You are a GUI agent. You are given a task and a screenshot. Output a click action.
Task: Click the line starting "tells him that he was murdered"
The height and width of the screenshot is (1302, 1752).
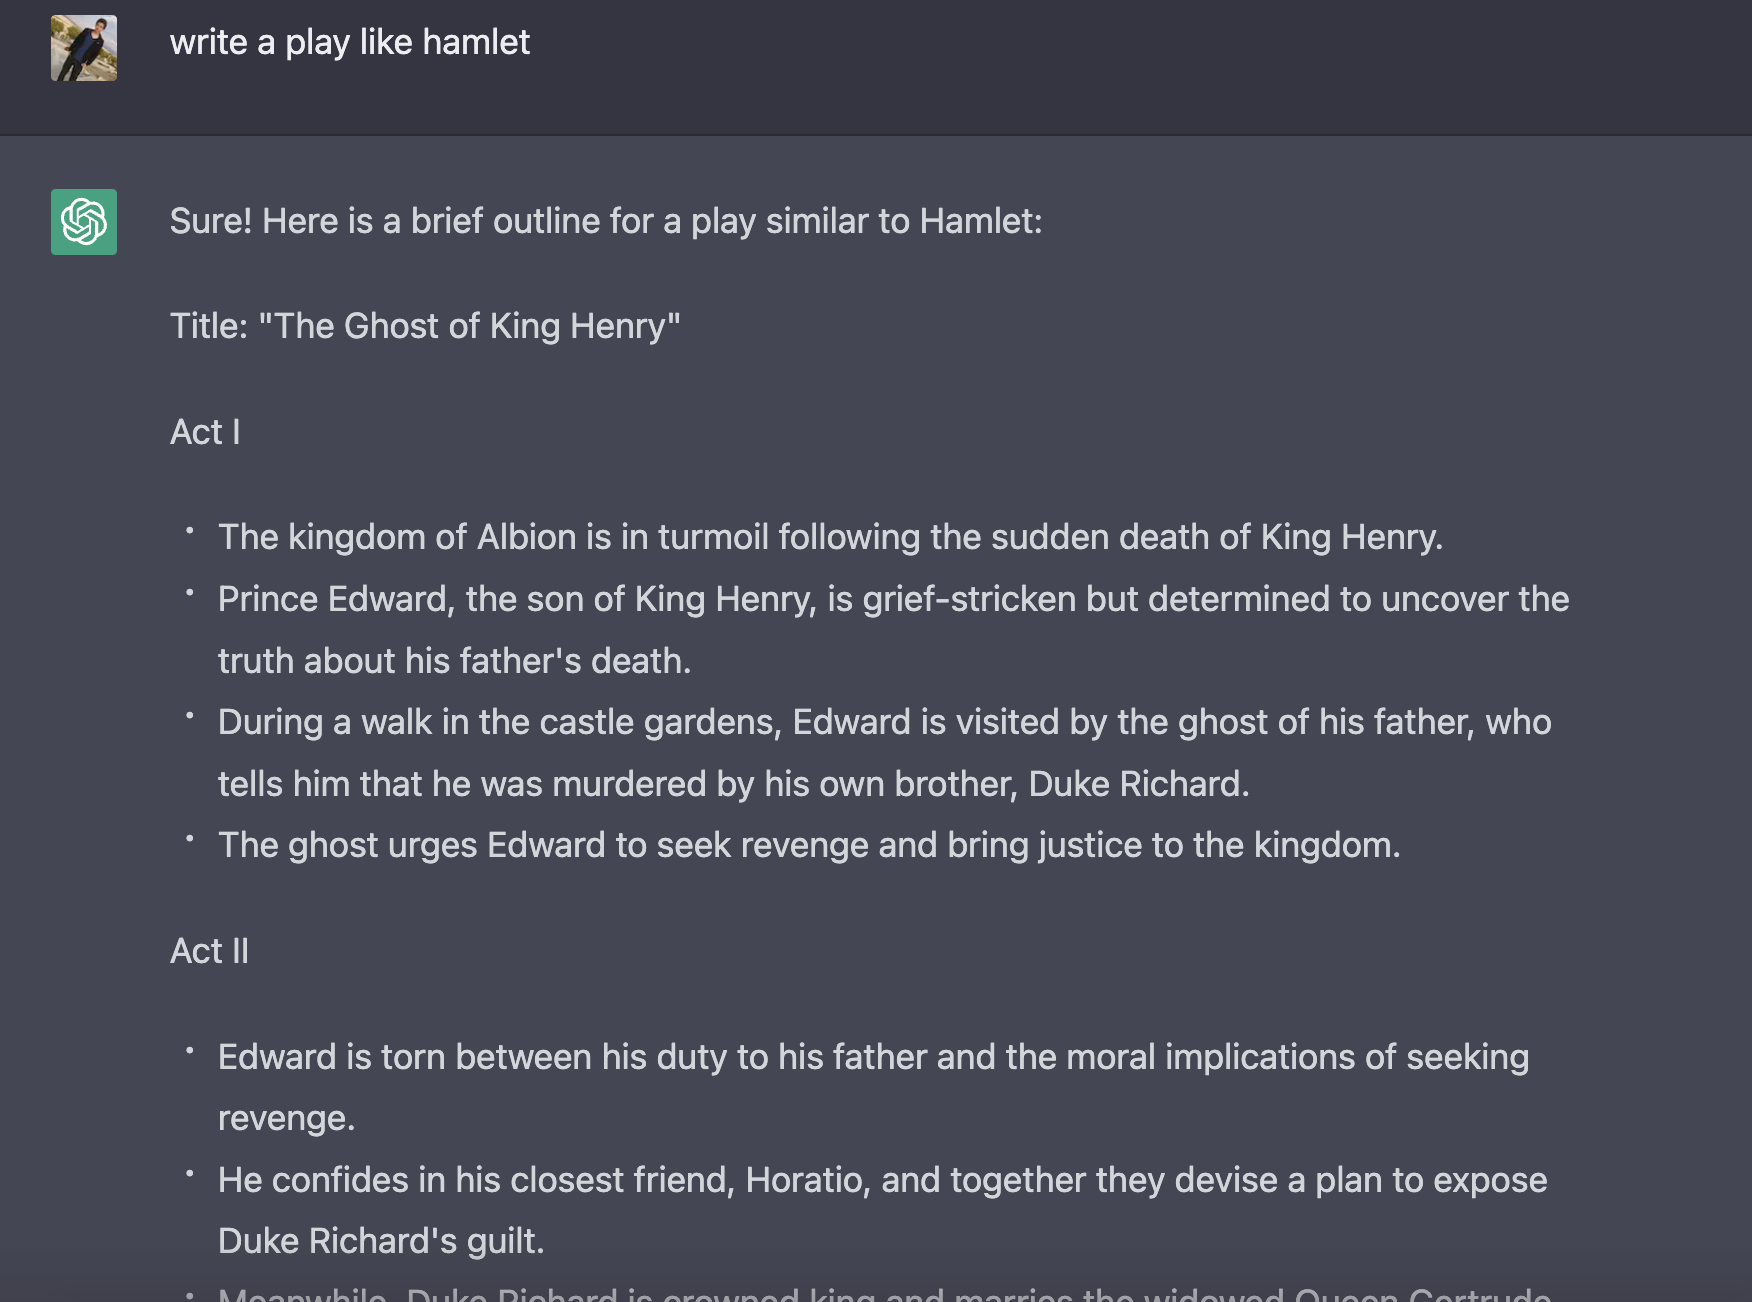coord(733,784)
